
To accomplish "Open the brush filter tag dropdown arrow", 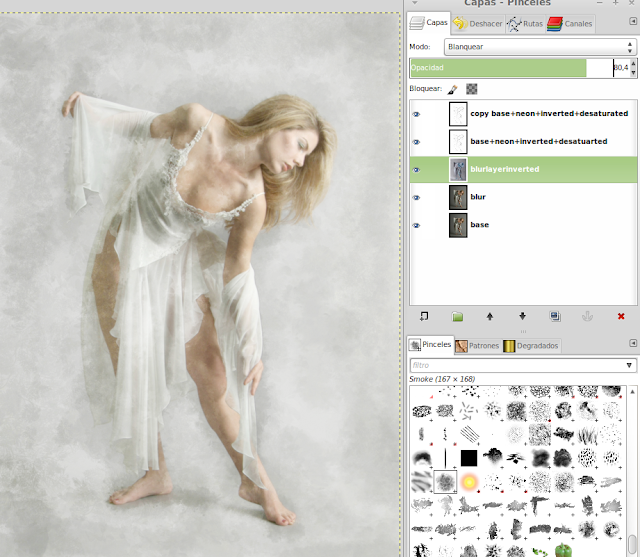I will pos(629,366).
